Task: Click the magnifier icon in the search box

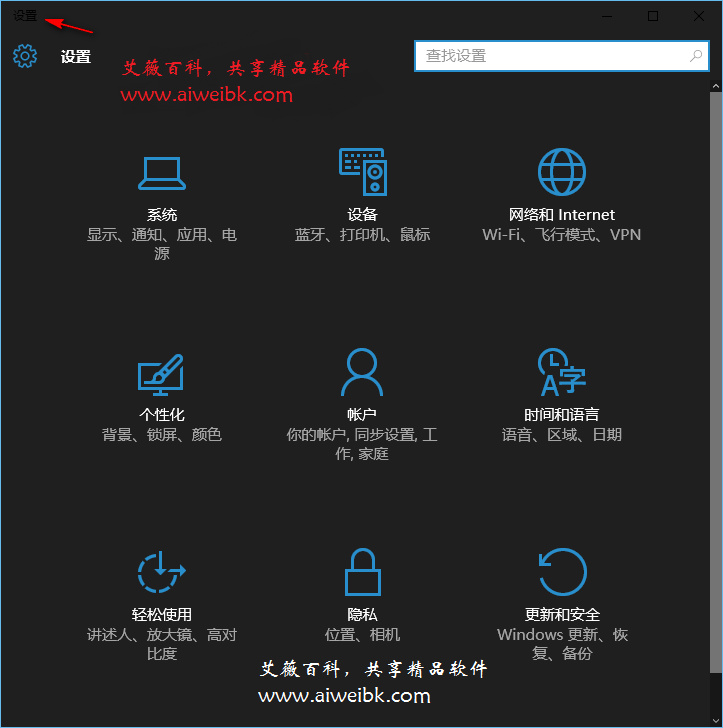Action: 695,56
